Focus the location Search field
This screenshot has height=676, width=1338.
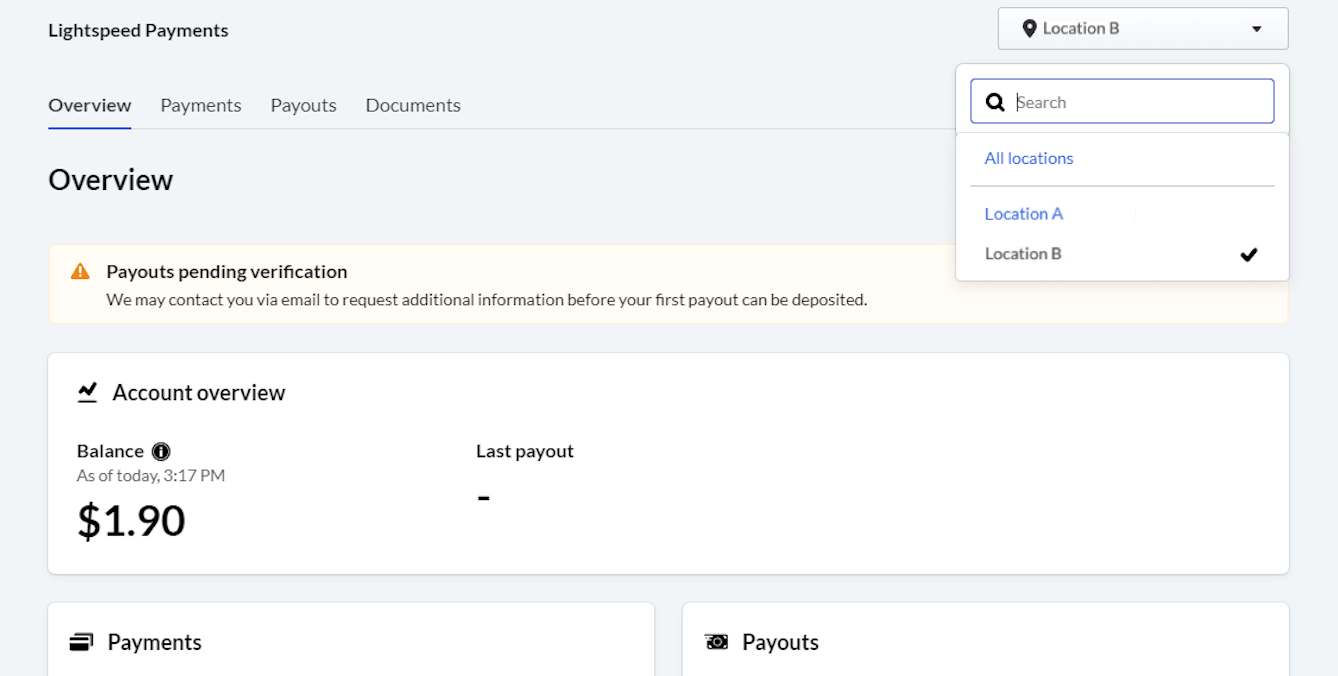pyautogui.click(x=1122, y=101)
